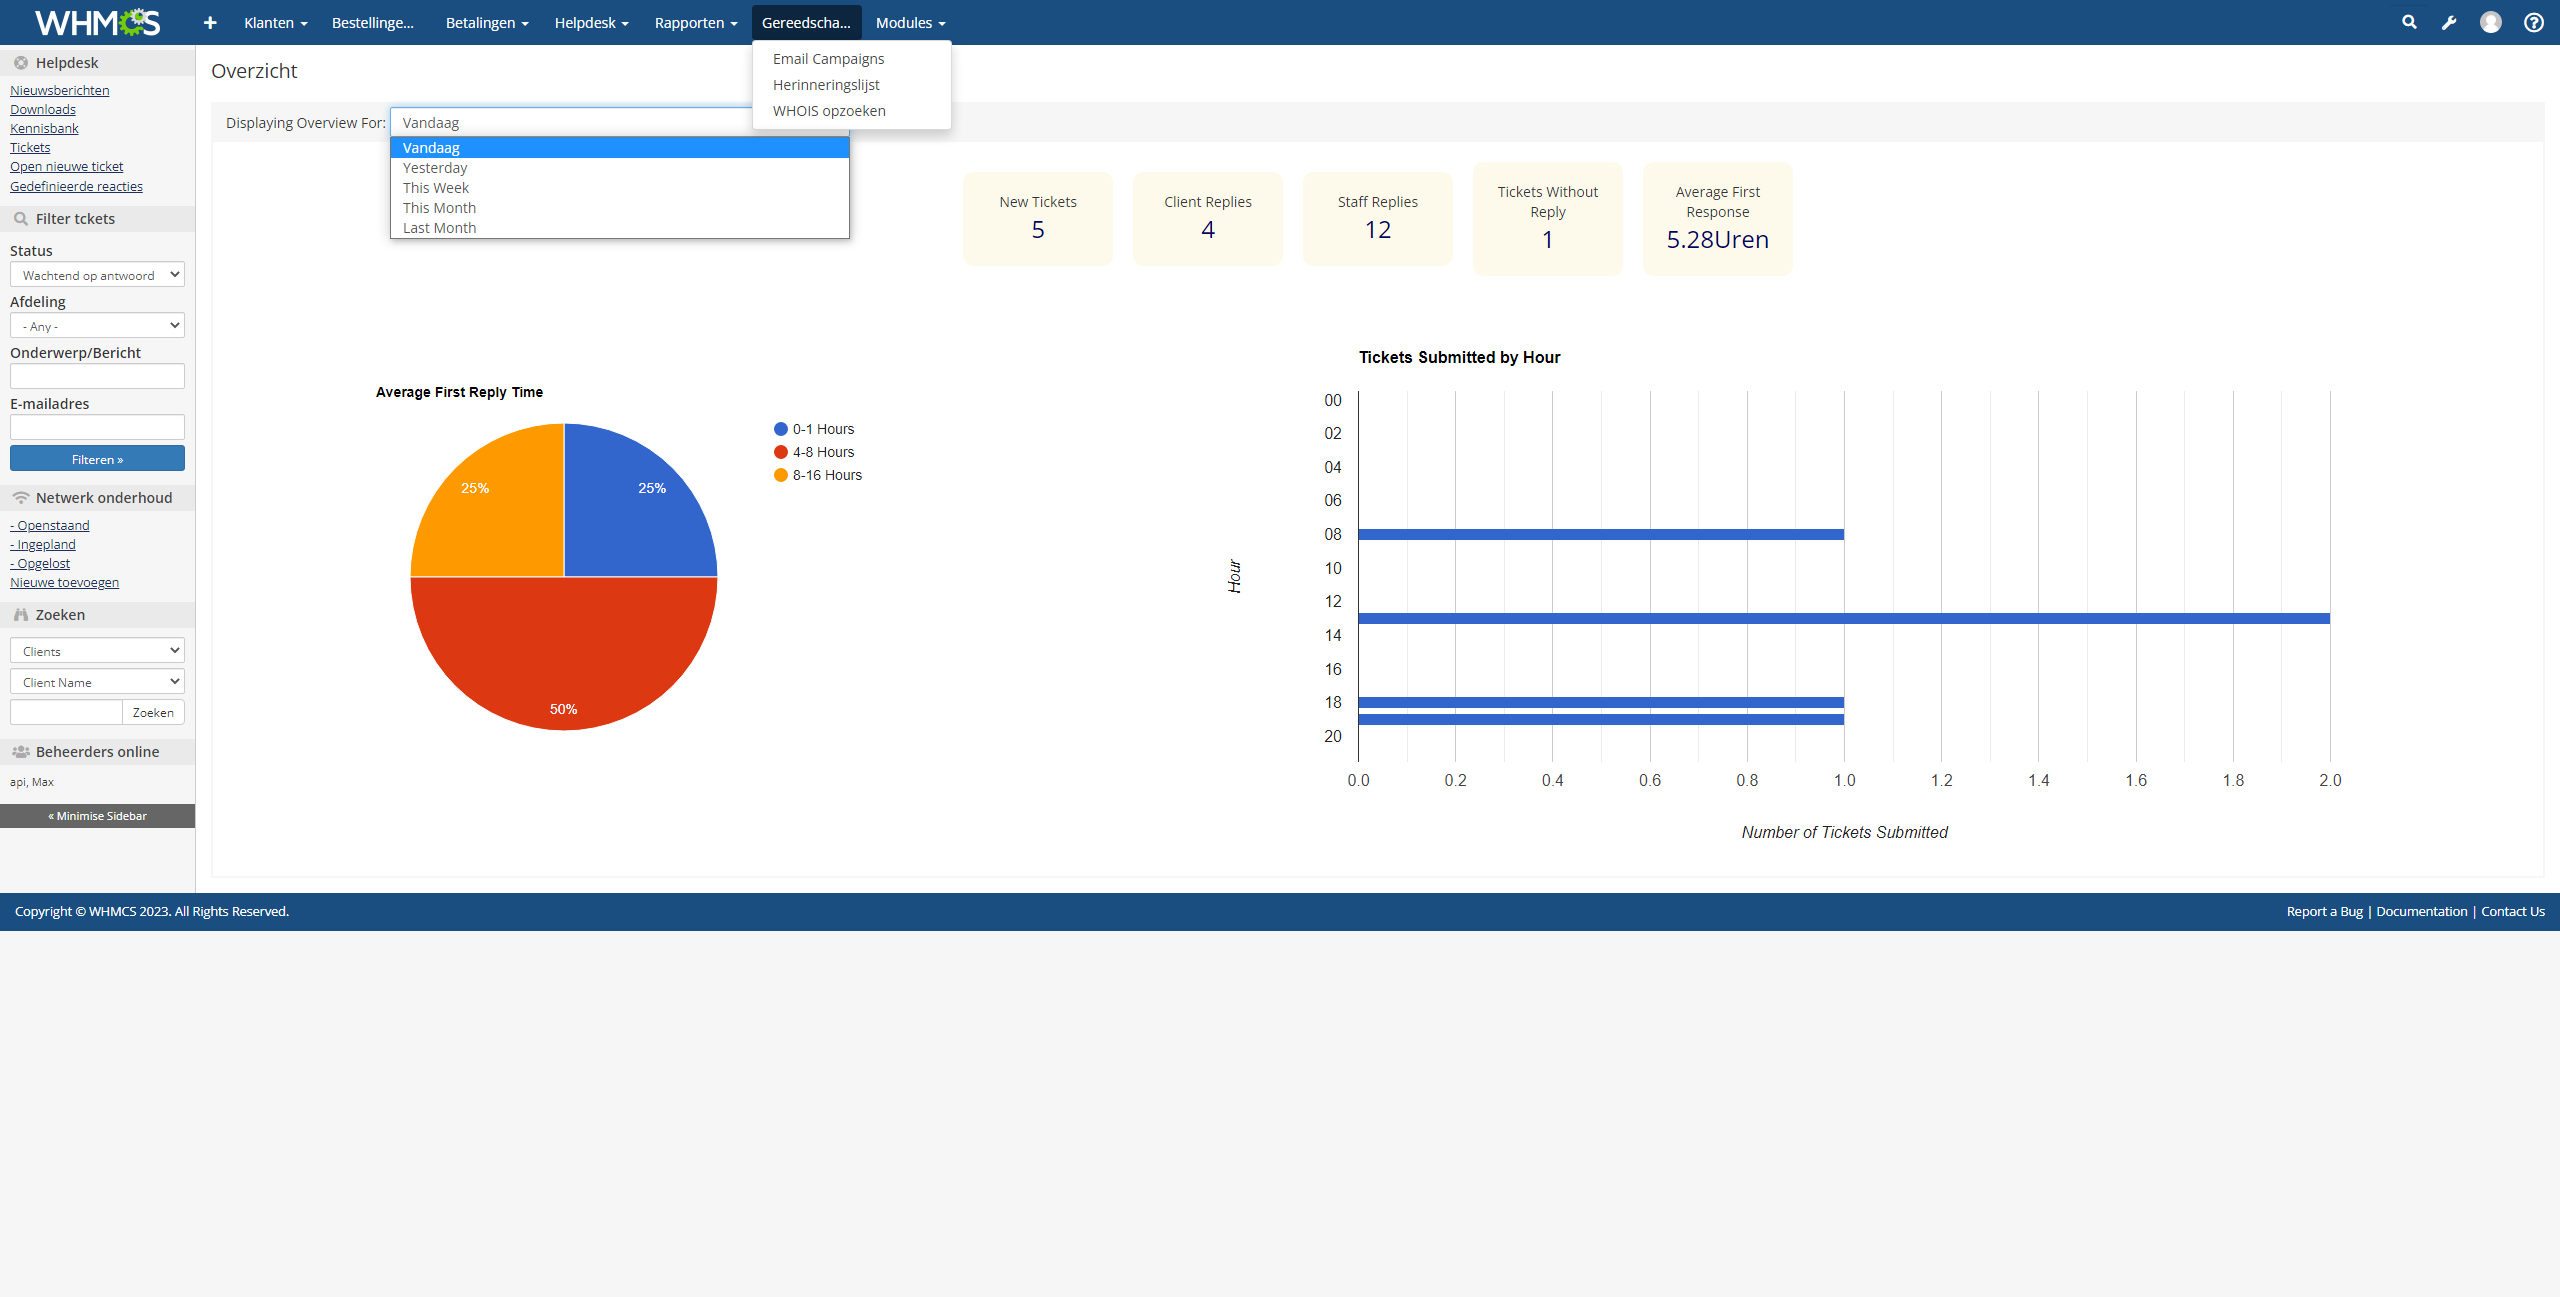This screenshot has height=1297, width=2560.
Task: Click the help question mark icon
Action: 2533,22
